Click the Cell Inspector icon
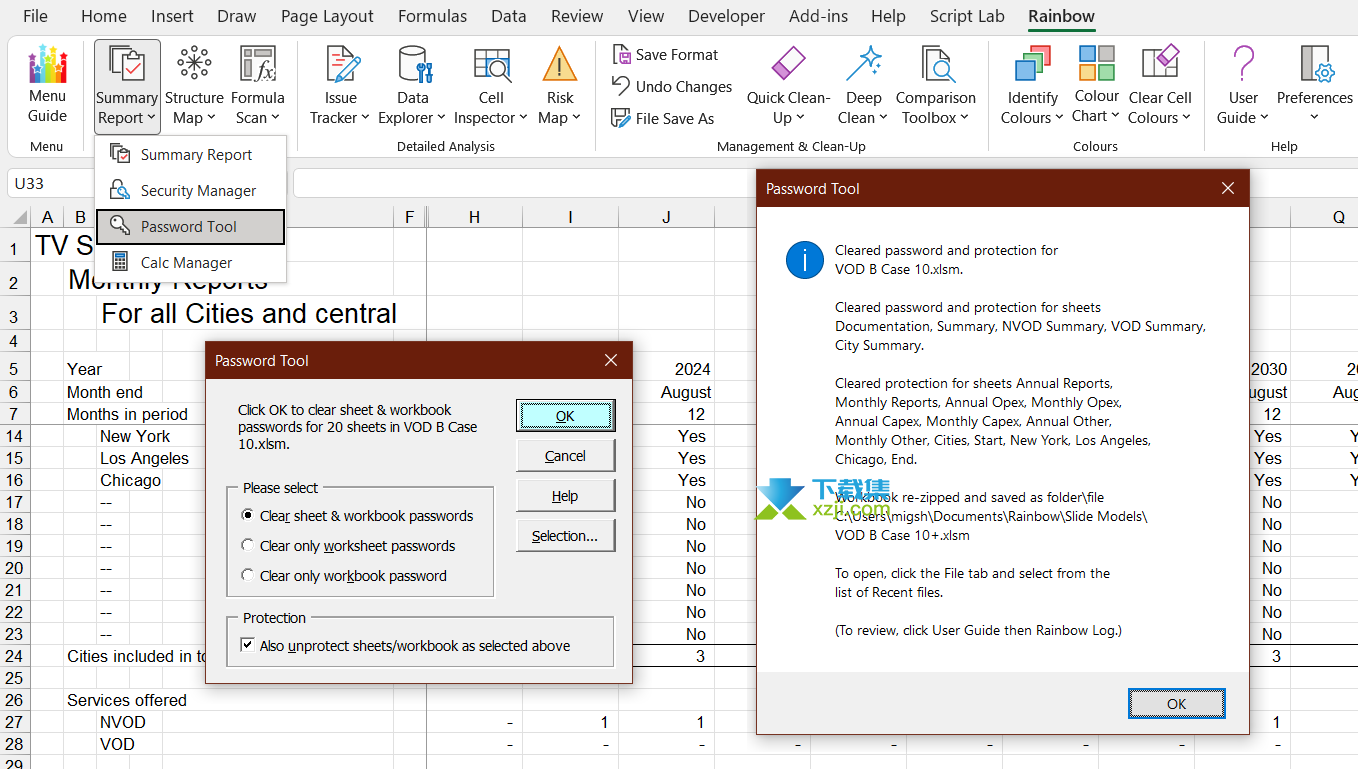 [x=491, y=65]
